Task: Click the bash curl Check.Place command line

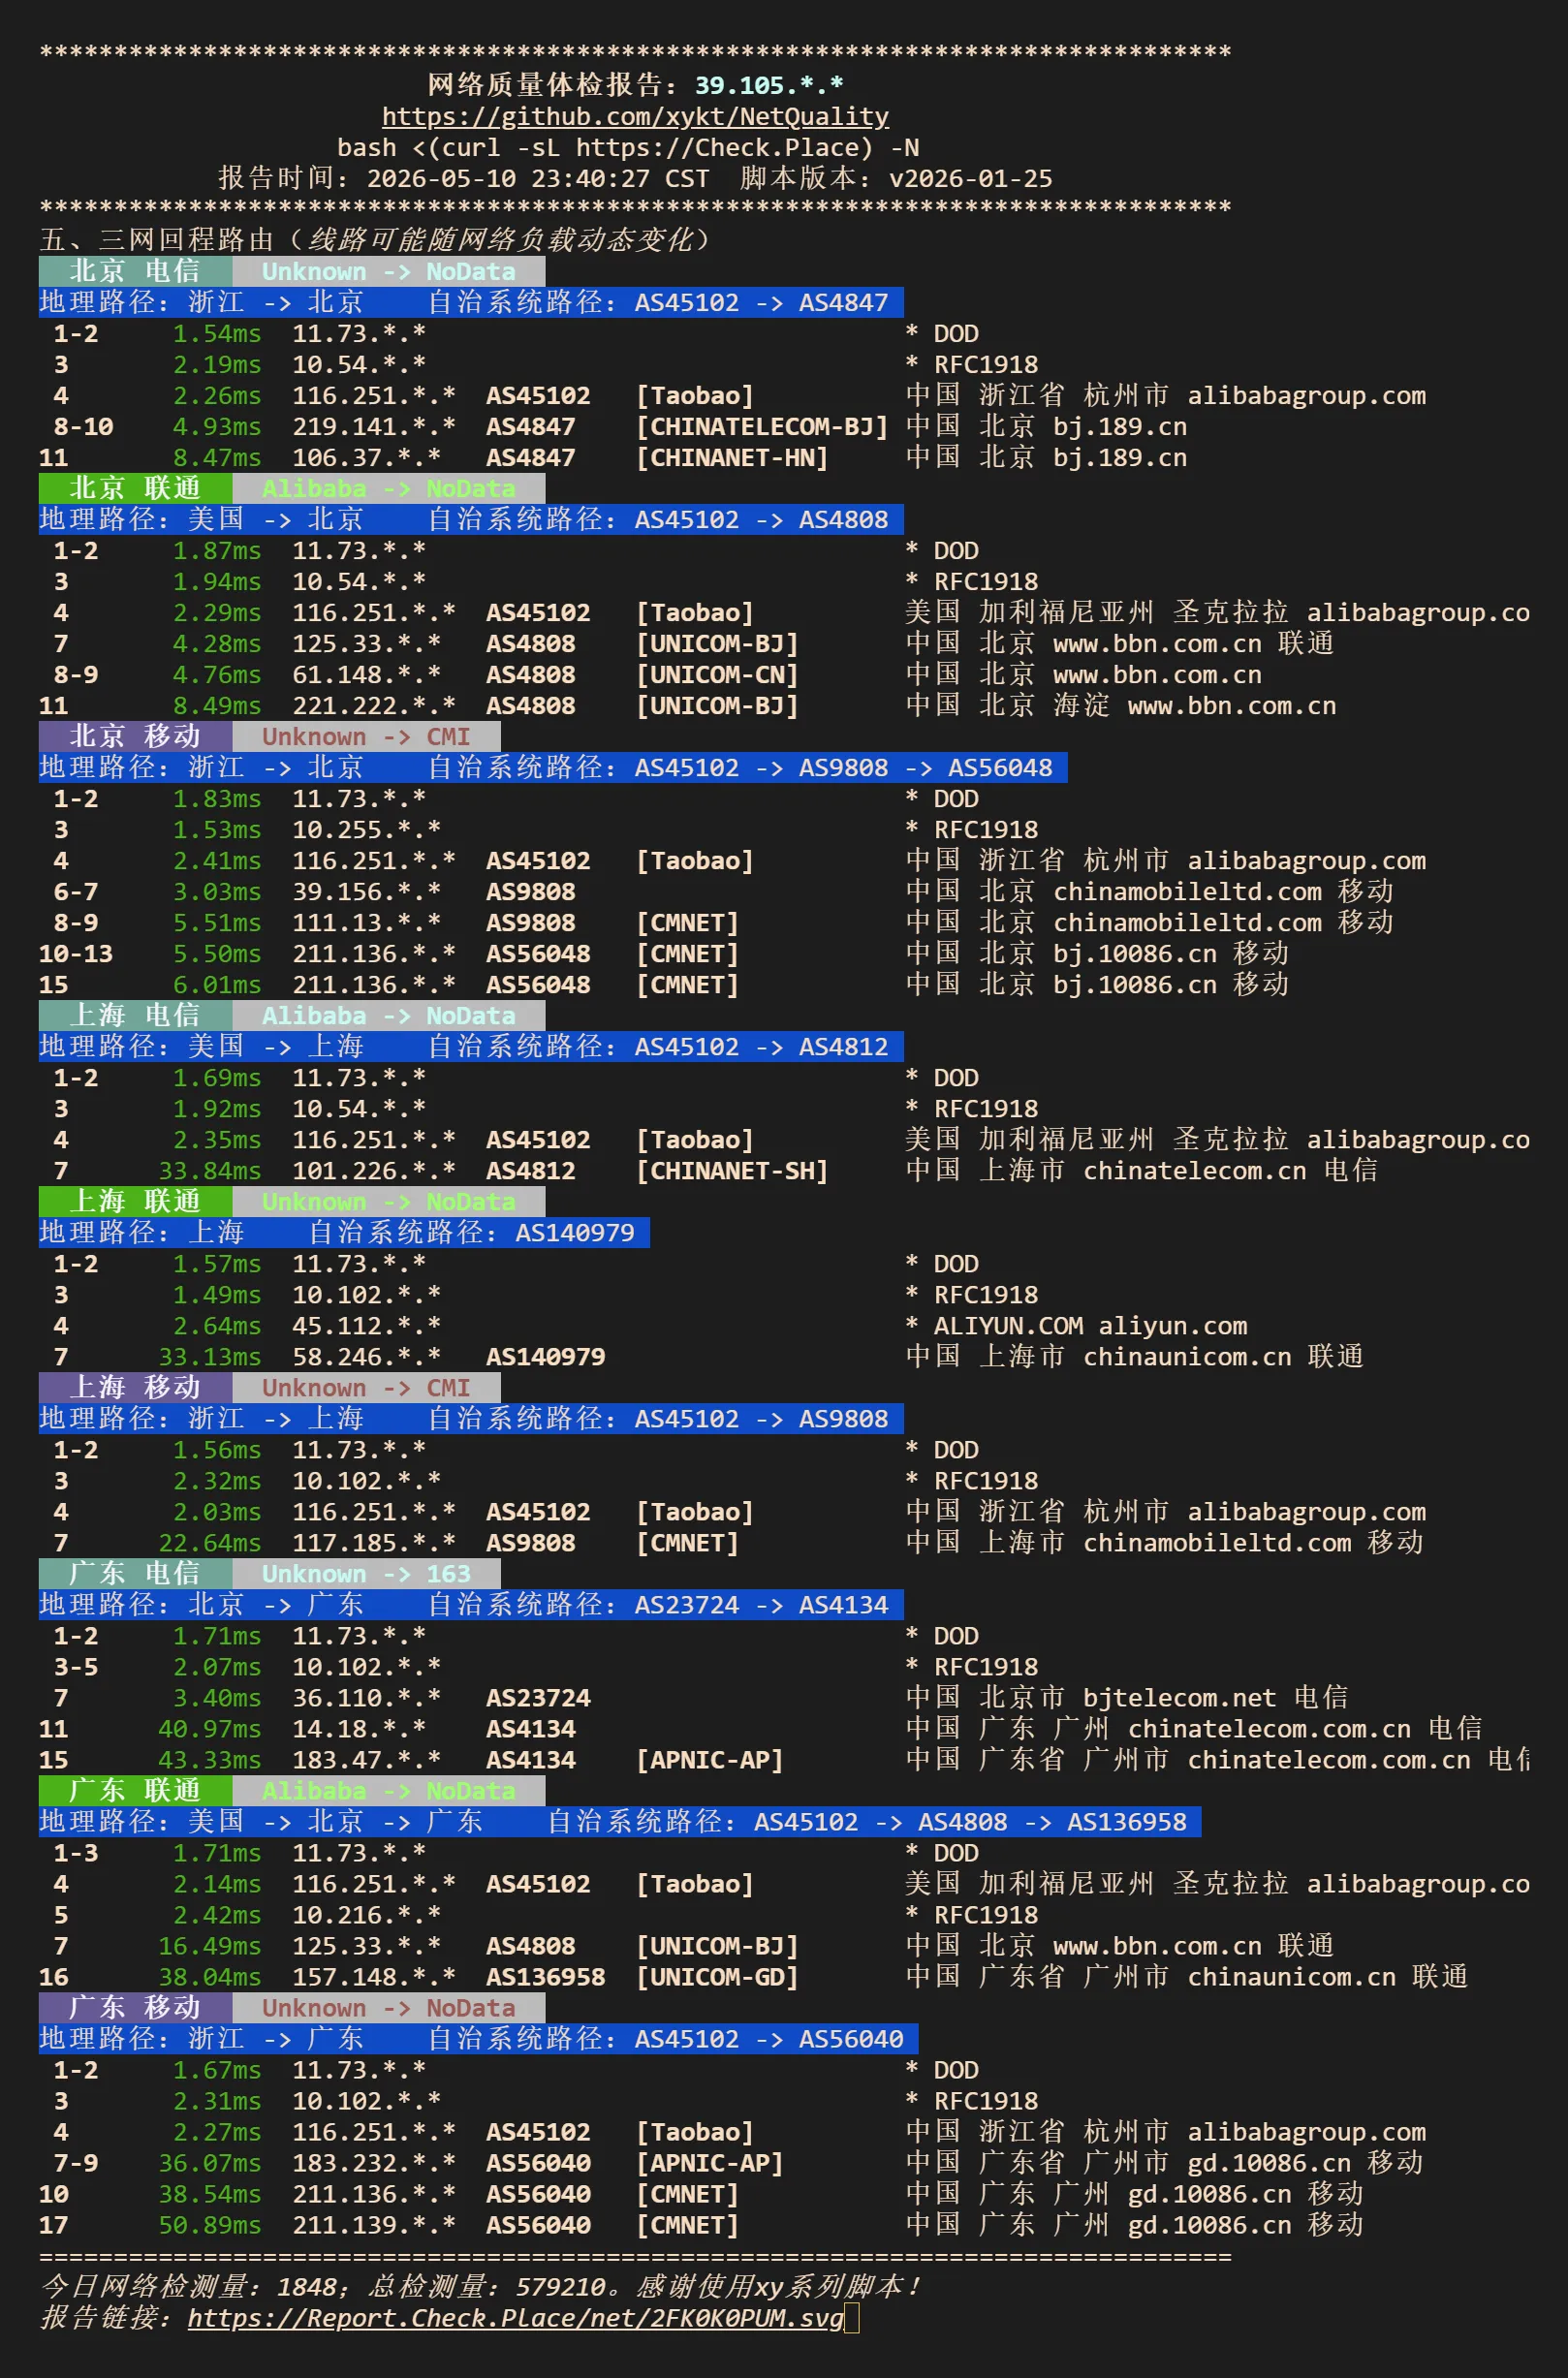Action: click(628, 147)
